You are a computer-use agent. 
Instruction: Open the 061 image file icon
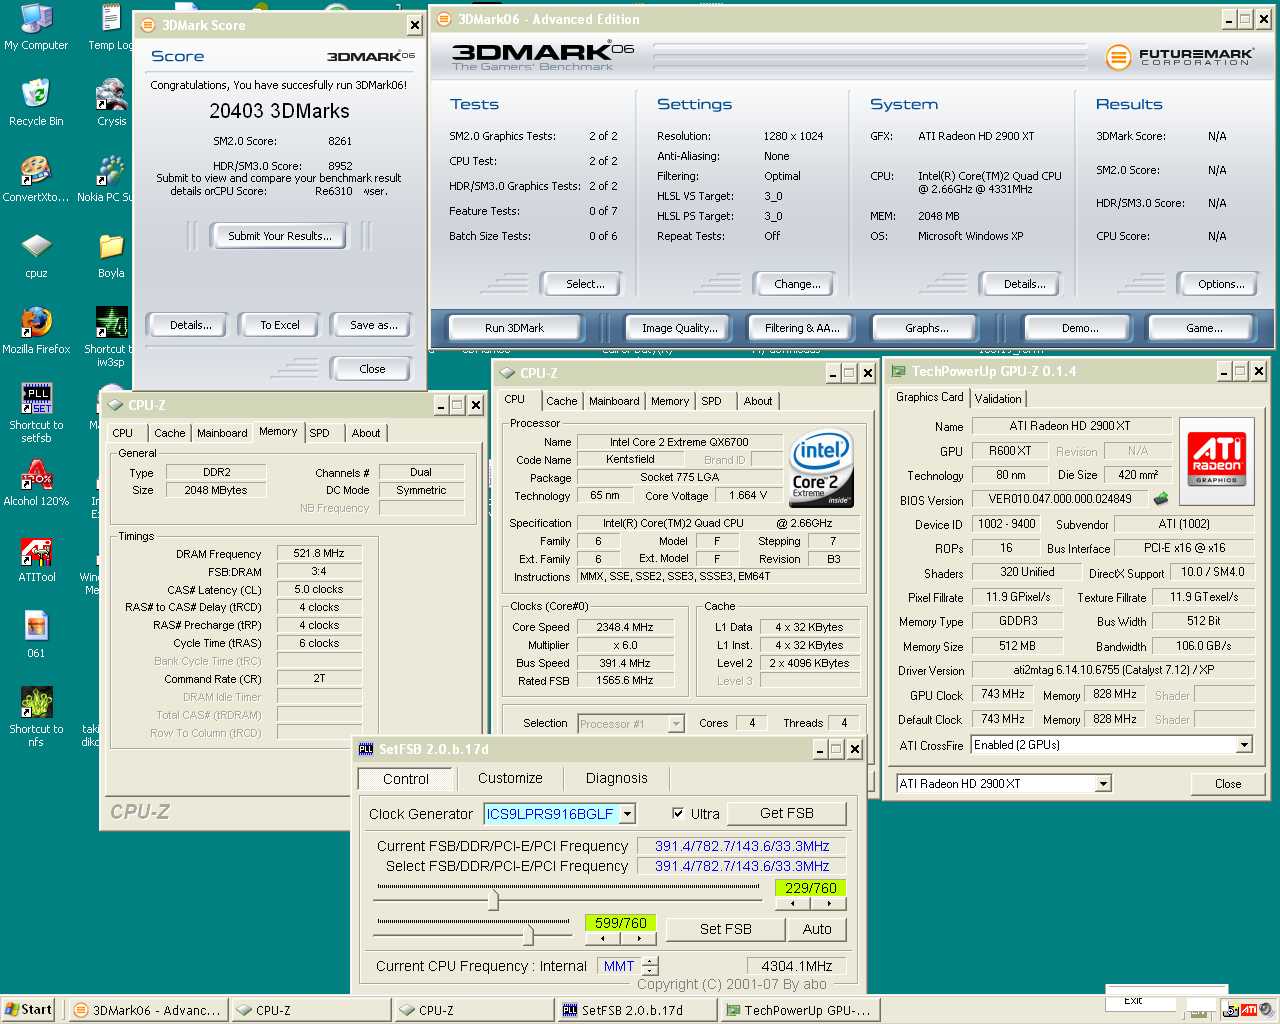tap(36, 635)
